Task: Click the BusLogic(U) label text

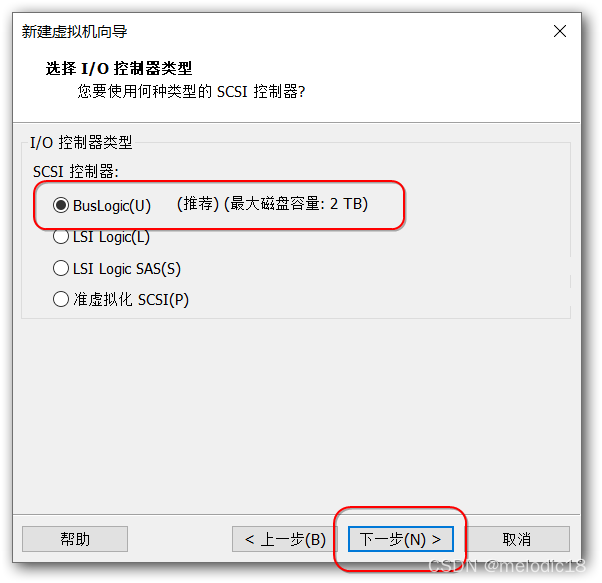Action: point(112,206)
